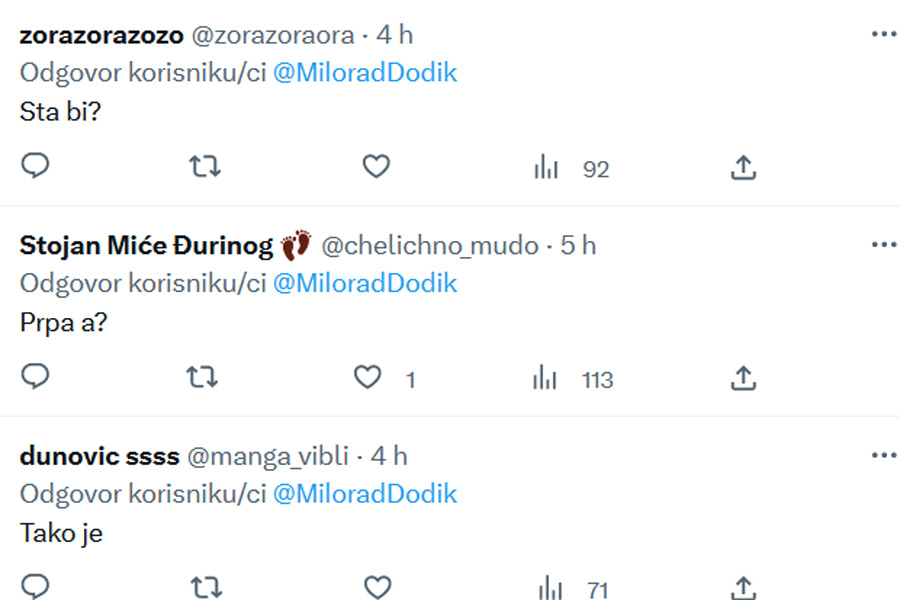Screen dimensions: 900x600
Task: Open @MiloradDodik link in zorazorazozo's reply
Action: (x=365, y=73)
